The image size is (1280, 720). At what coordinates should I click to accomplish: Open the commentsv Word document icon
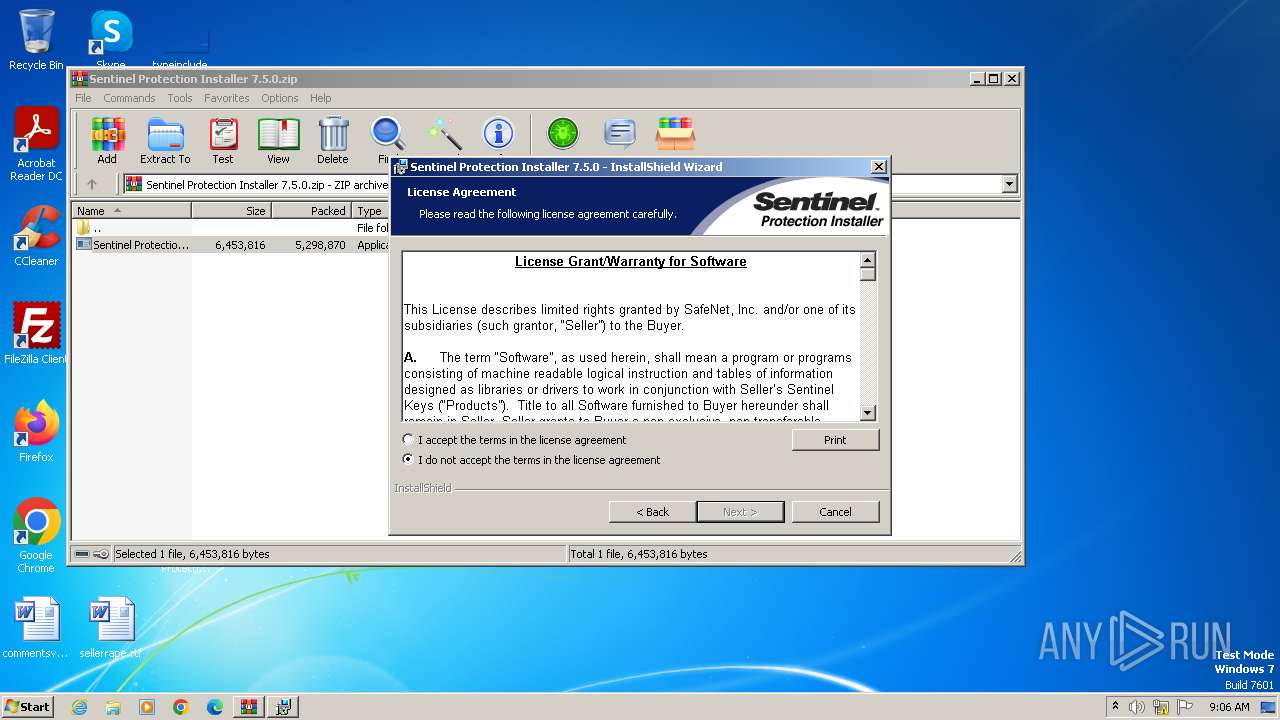point(36,628)
